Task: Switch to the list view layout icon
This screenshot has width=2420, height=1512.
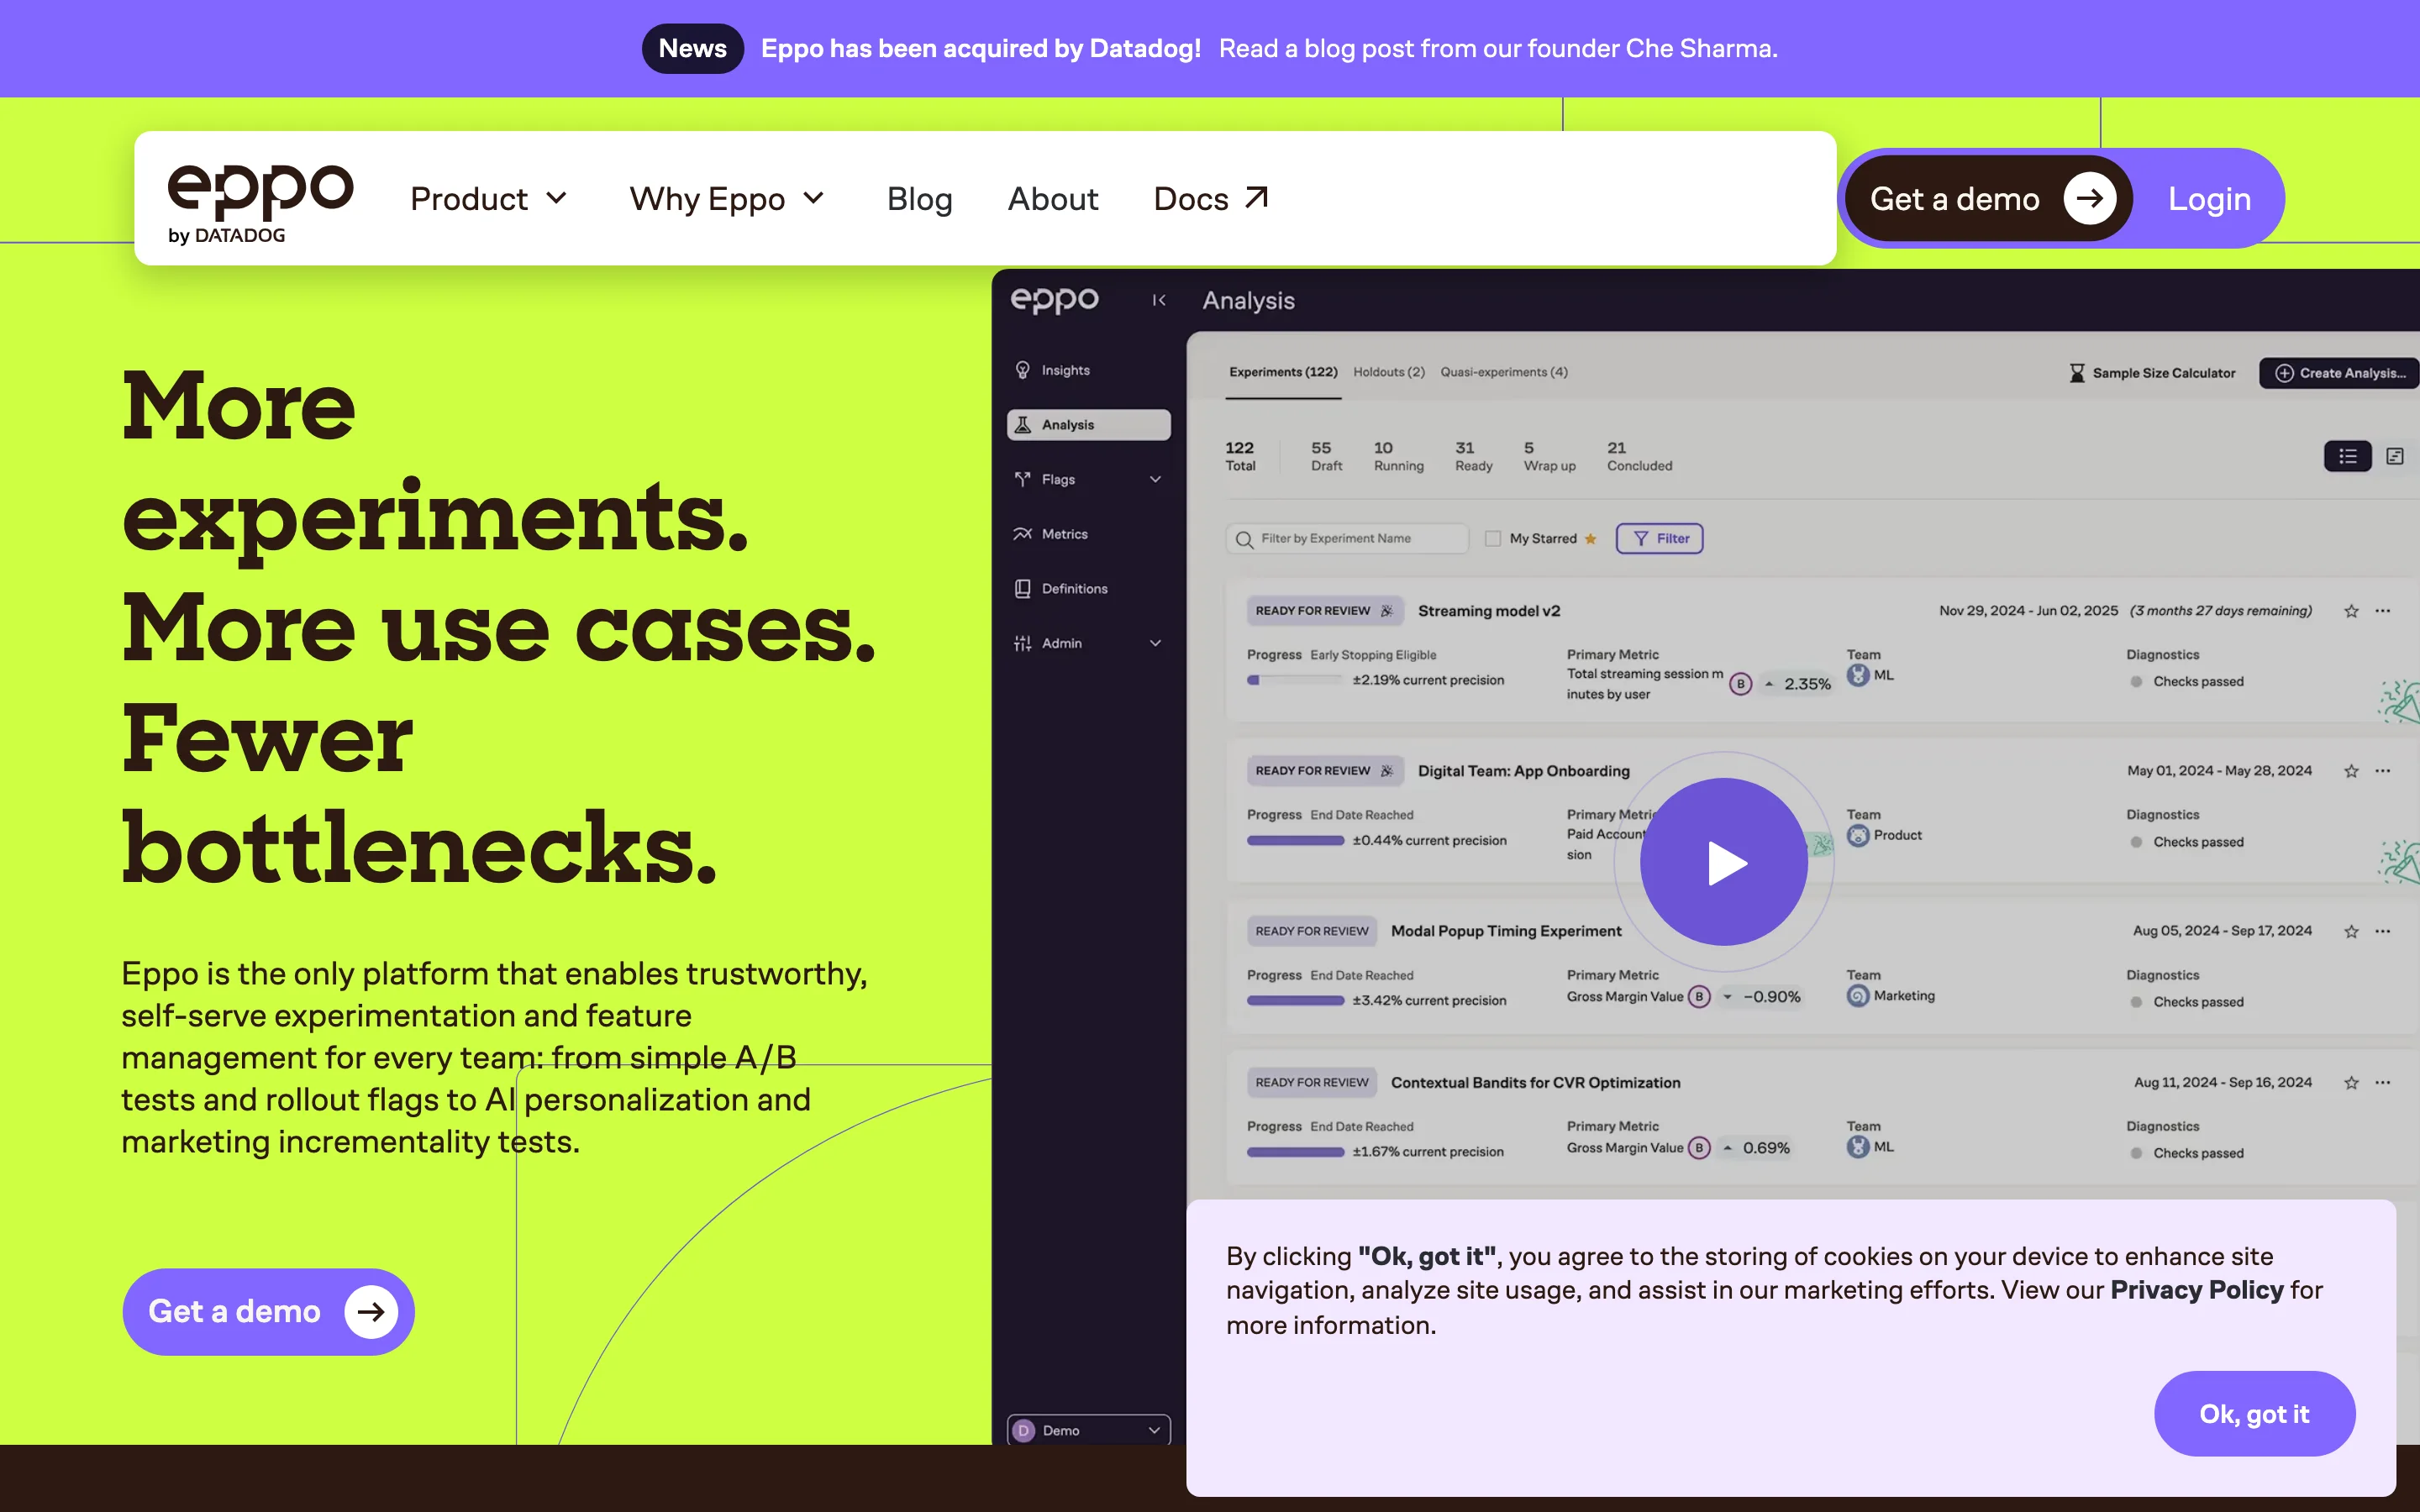Action: pyautogui.click(x=2347, y=456)
